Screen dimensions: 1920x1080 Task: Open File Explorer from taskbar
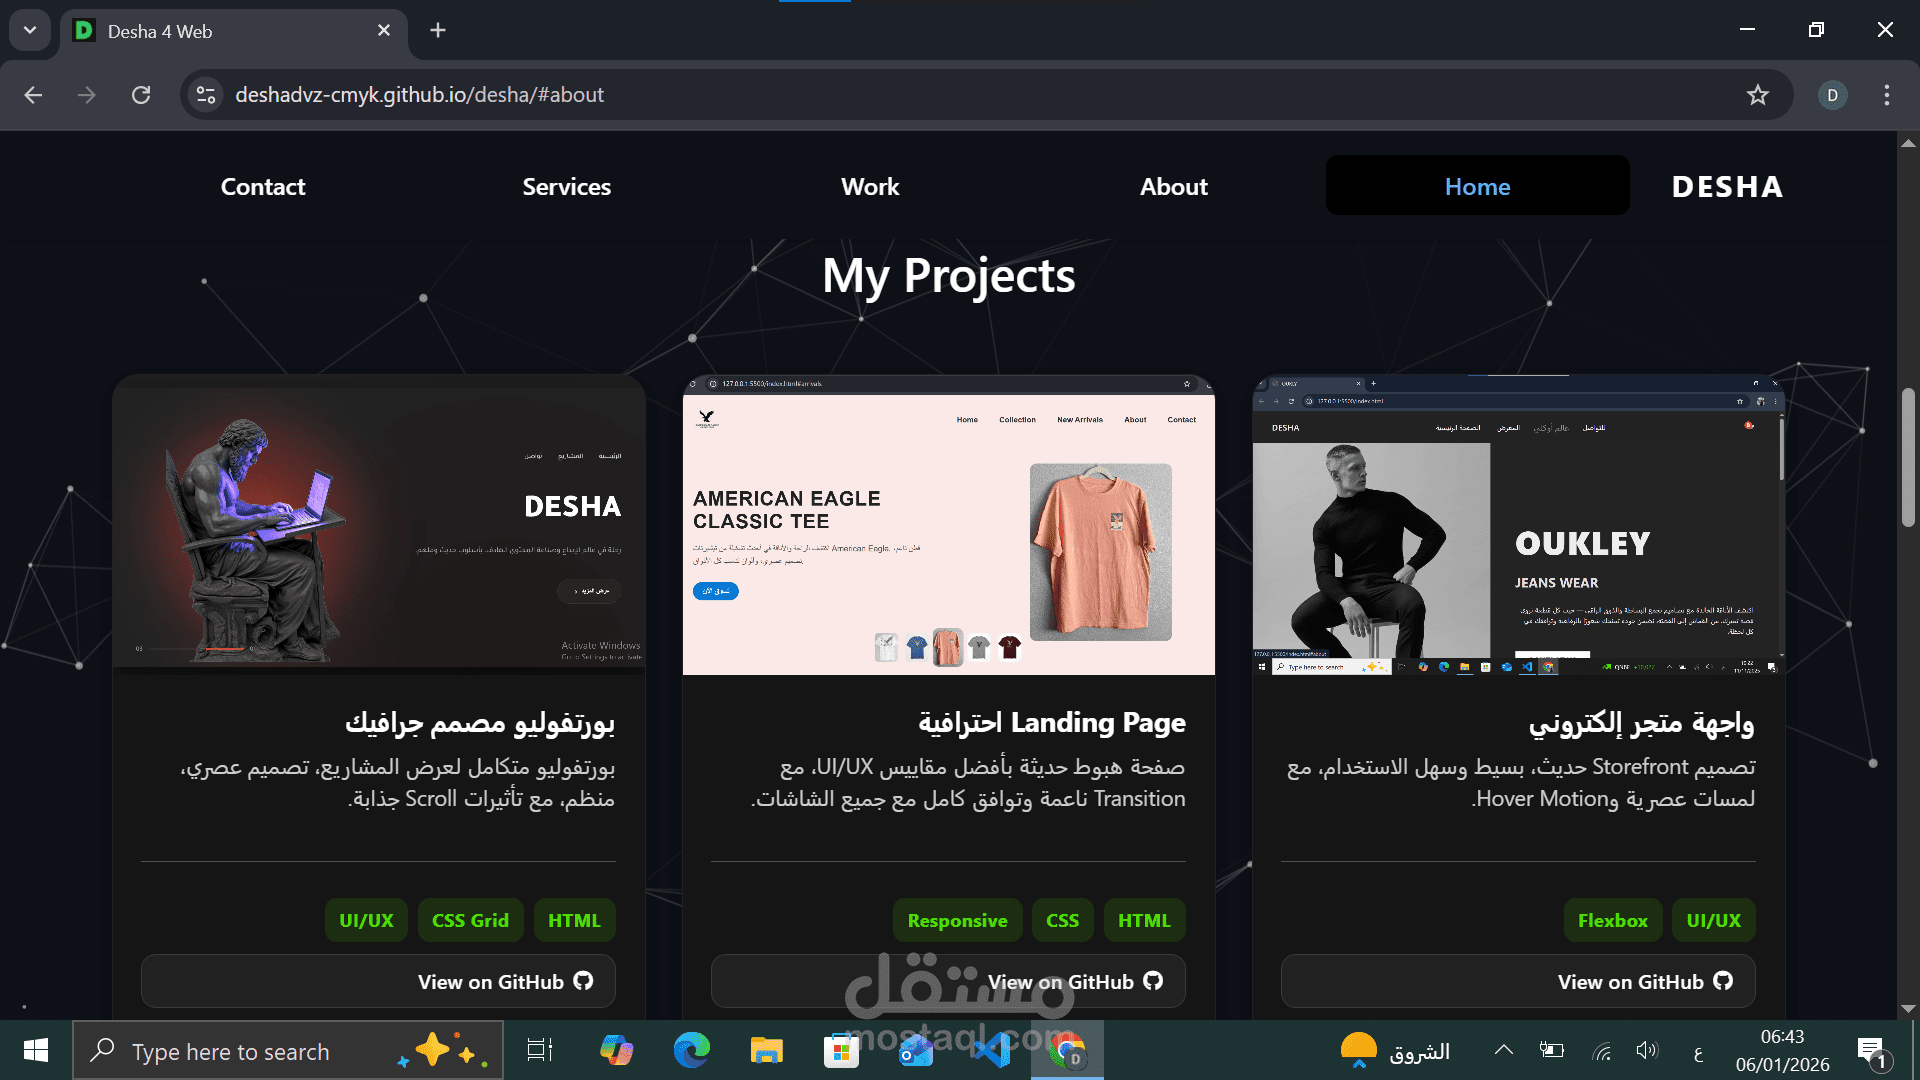click(x=766, y=1050)
